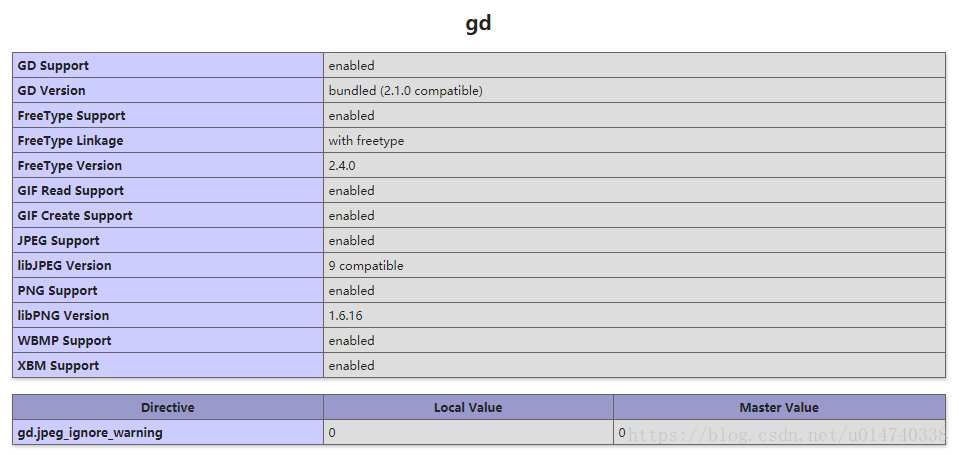The height and width of the screenshot is (455, 959).
Task: Select the "libPNG Version" label cell
Action: [168, 316]
